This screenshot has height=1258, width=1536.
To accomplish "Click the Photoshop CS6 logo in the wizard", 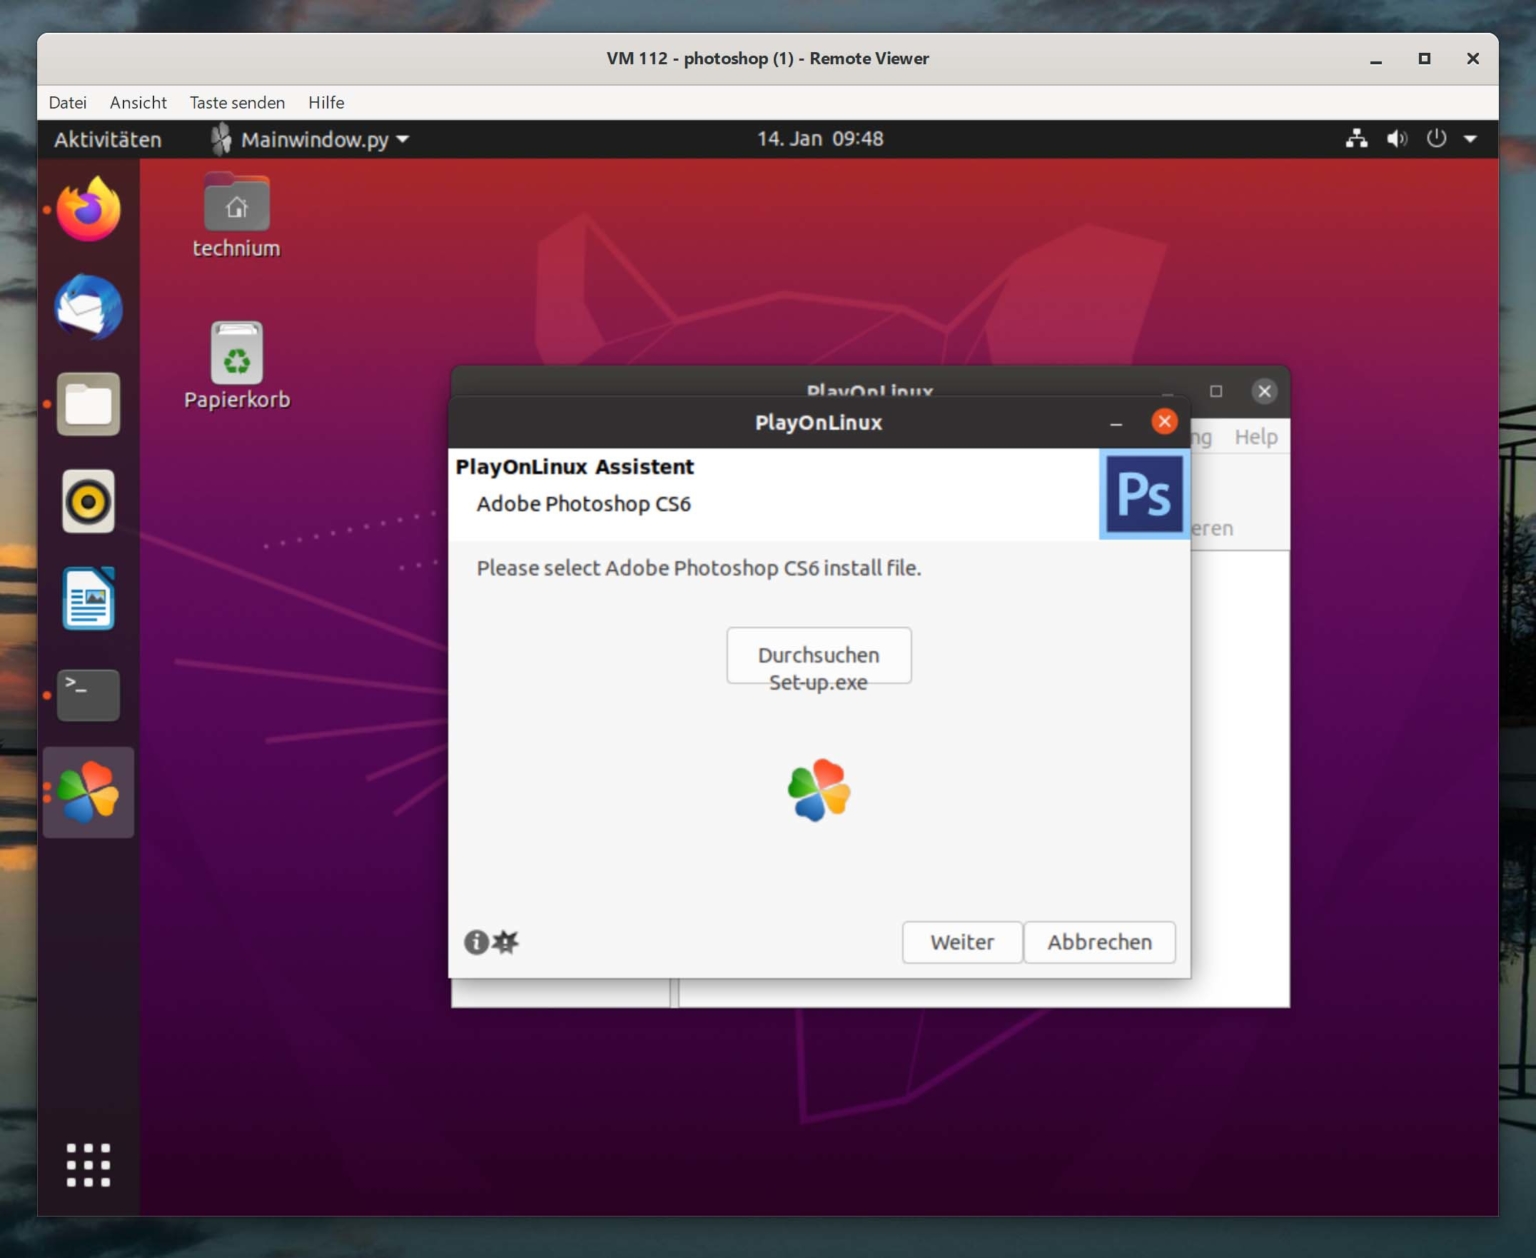I will (x=1144, y=494).
